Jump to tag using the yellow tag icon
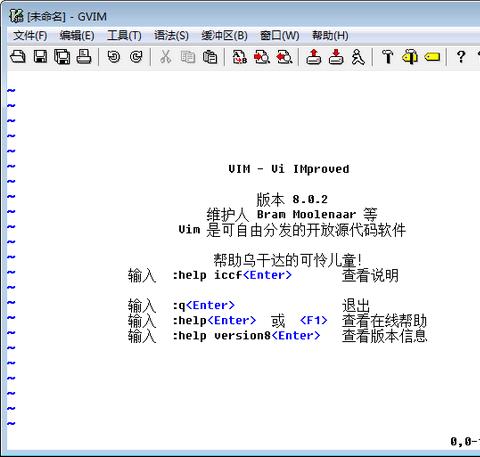This screenshot has height=457, width=480. coord(432,57)
